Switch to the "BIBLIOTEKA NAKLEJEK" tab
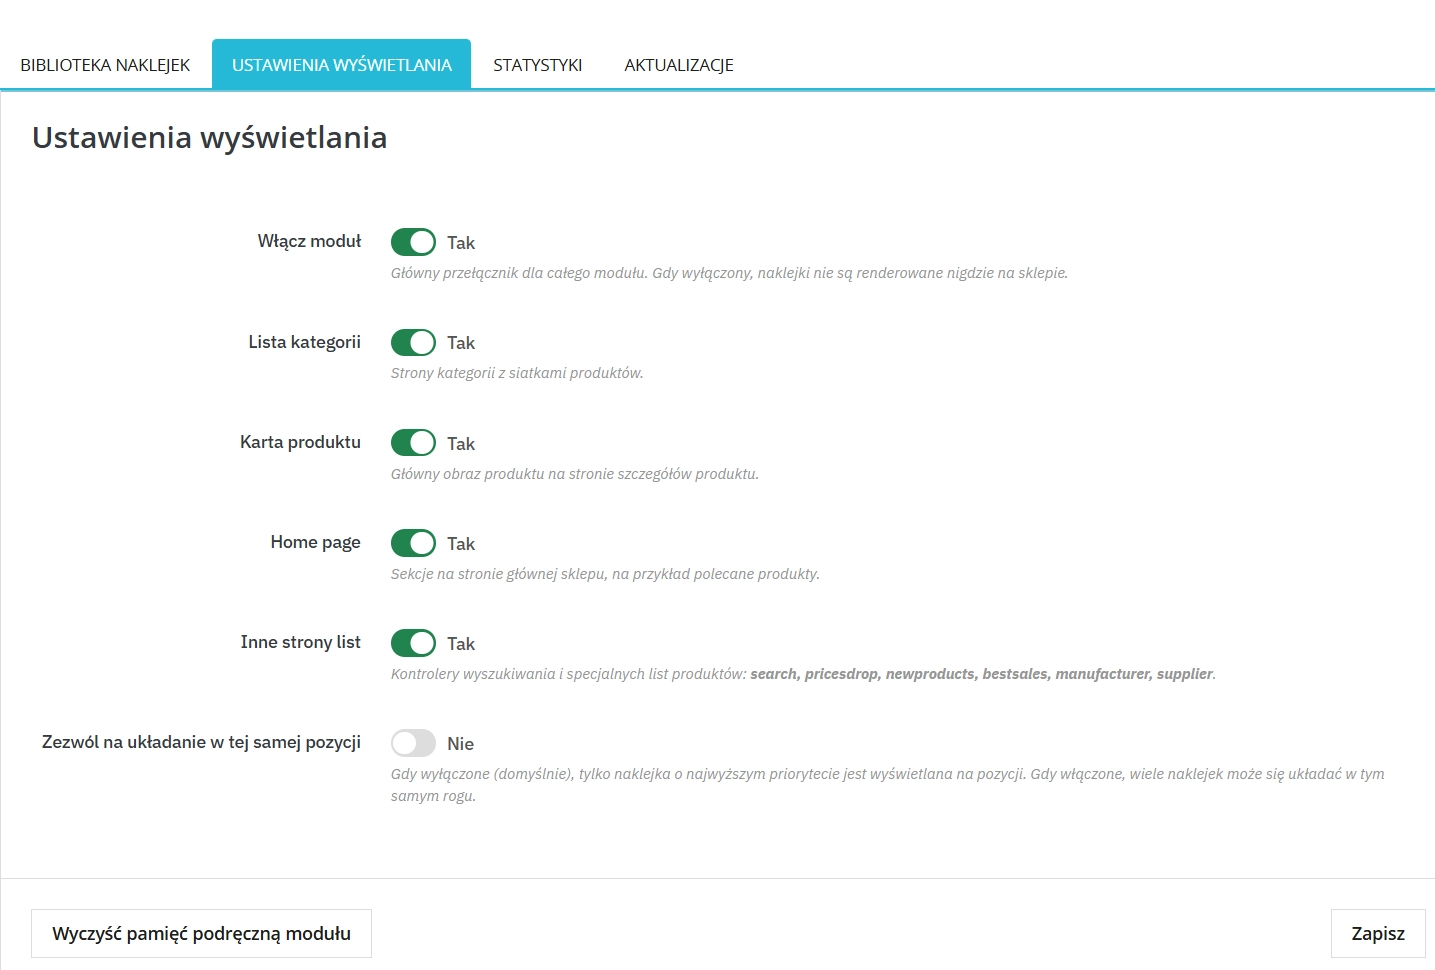Viewport: 1435px width, 970px height. point(102,64)
